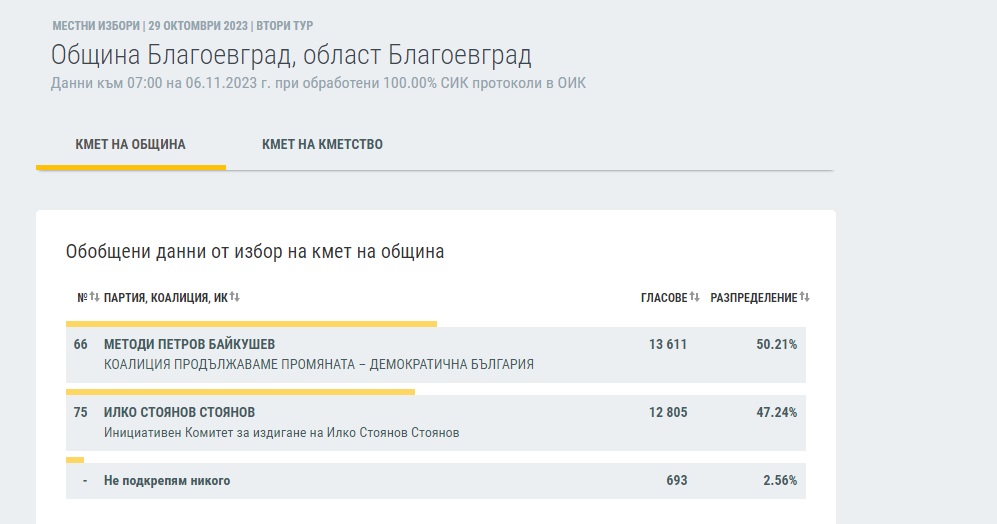Click the Не подкрепям никого row
997x524 pixels.
167,481
